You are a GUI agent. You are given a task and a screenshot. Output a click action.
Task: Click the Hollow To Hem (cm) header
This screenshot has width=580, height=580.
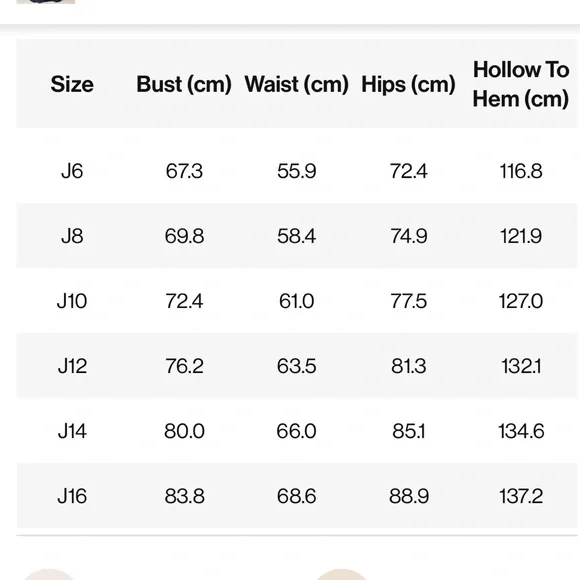[x=521, y=84]
